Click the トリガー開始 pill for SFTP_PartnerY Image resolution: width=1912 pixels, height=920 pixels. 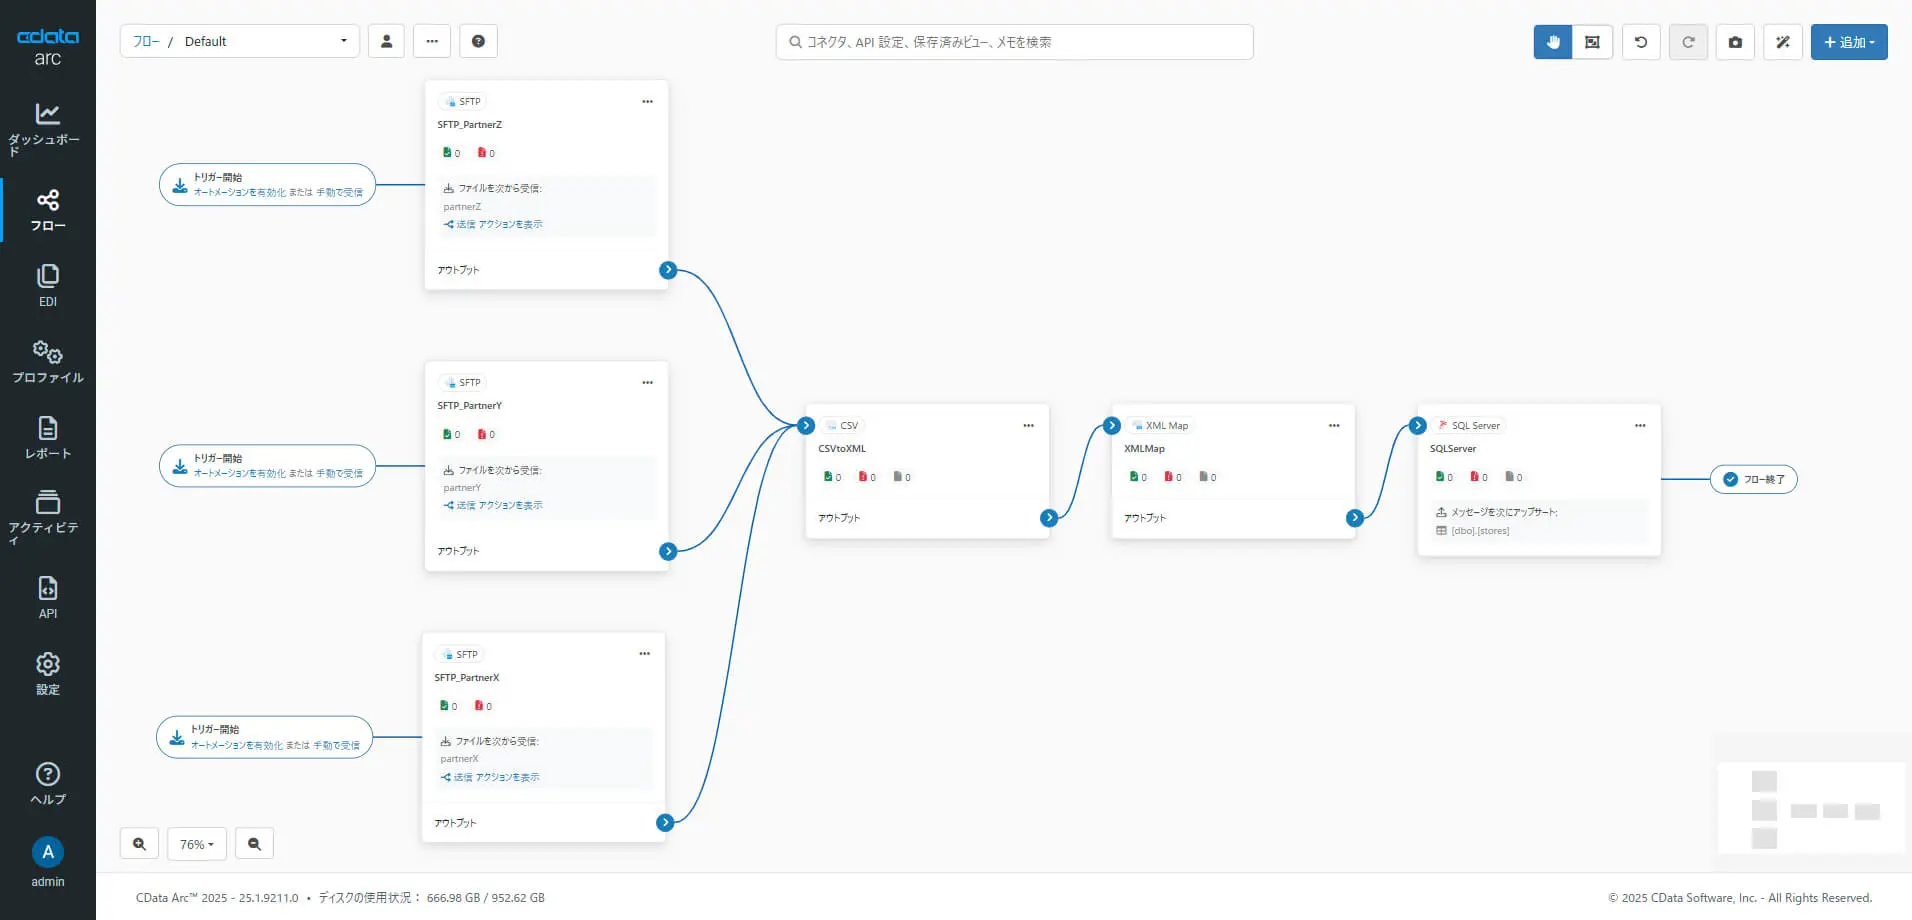267,465
